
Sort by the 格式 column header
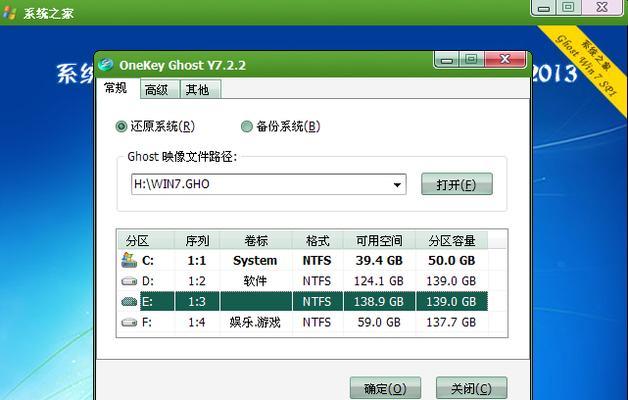coord(318,240)
